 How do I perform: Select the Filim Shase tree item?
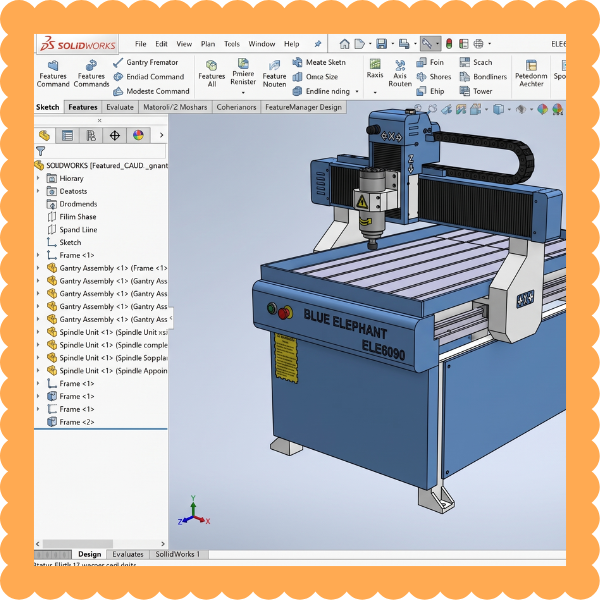72,217
